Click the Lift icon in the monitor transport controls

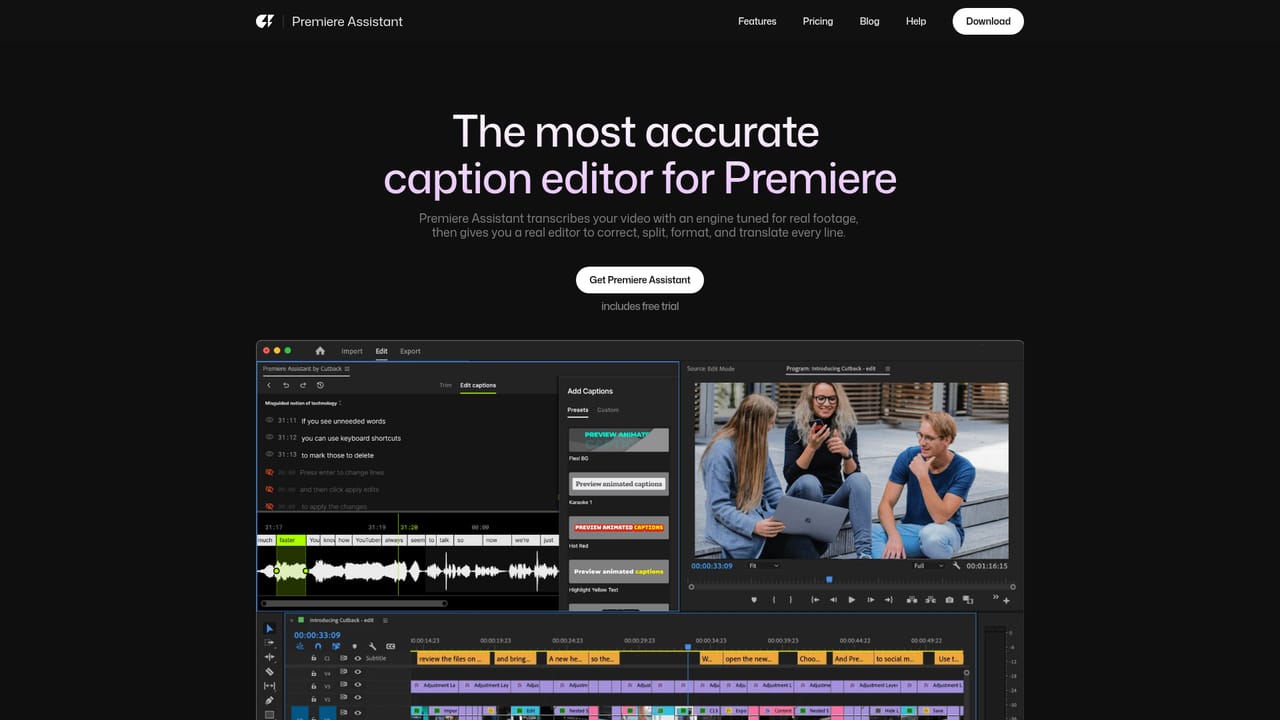tap(912, 600)
